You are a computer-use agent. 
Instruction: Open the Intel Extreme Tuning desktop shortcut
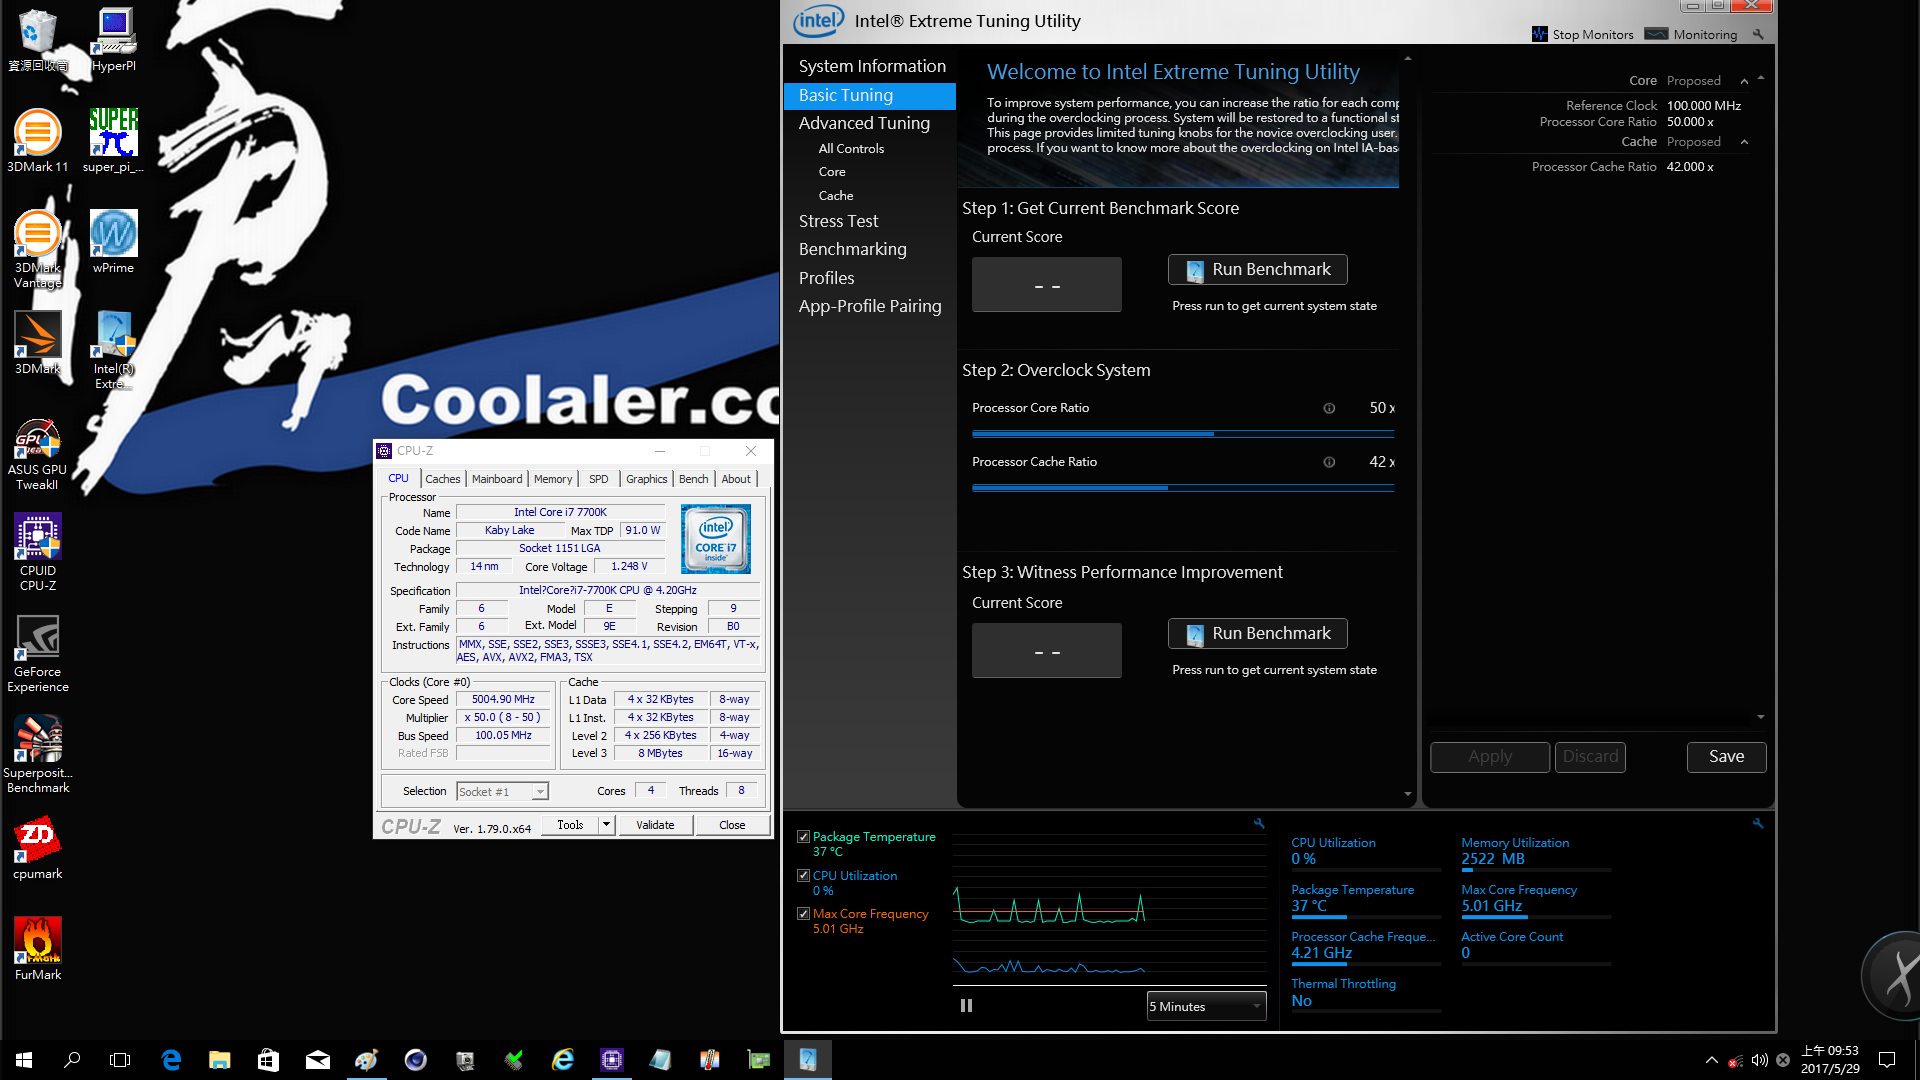(114, 350)
